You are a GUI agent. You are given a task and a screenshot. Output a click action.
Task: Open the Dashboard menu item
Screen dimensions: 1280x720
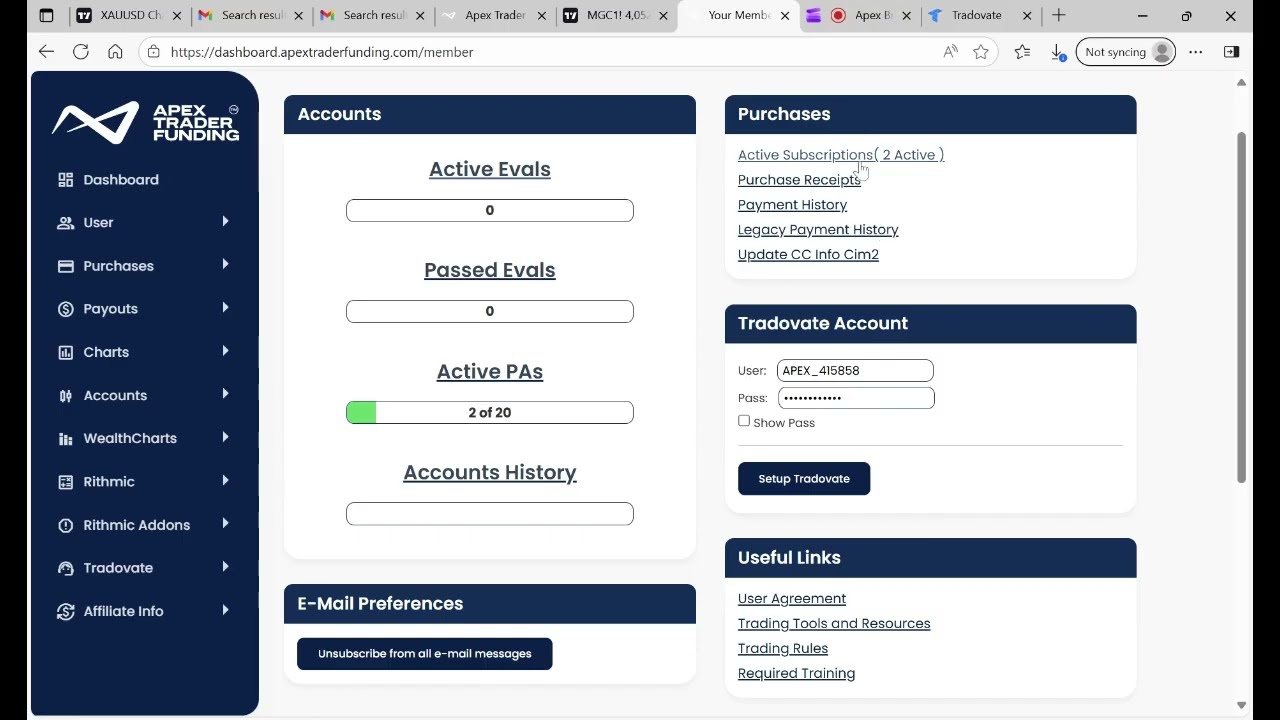pos(121,180)
